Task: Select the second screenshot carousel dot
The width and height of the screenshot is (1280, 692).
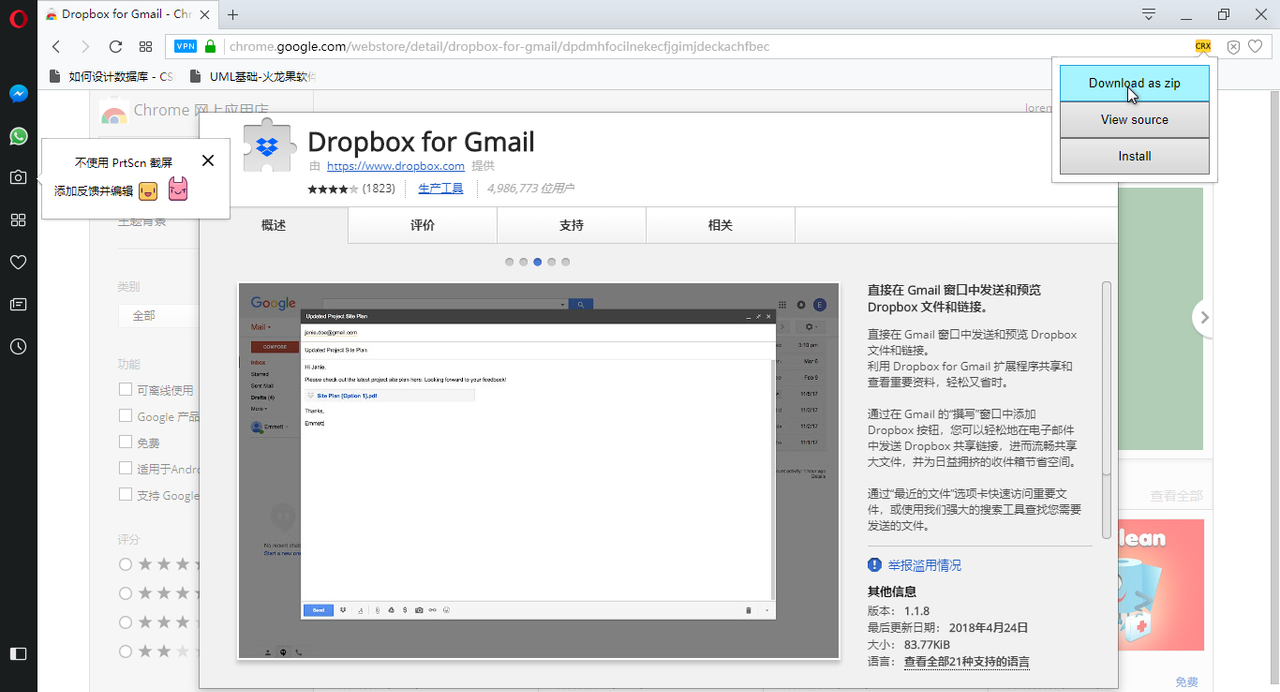Action: (524, 262)
